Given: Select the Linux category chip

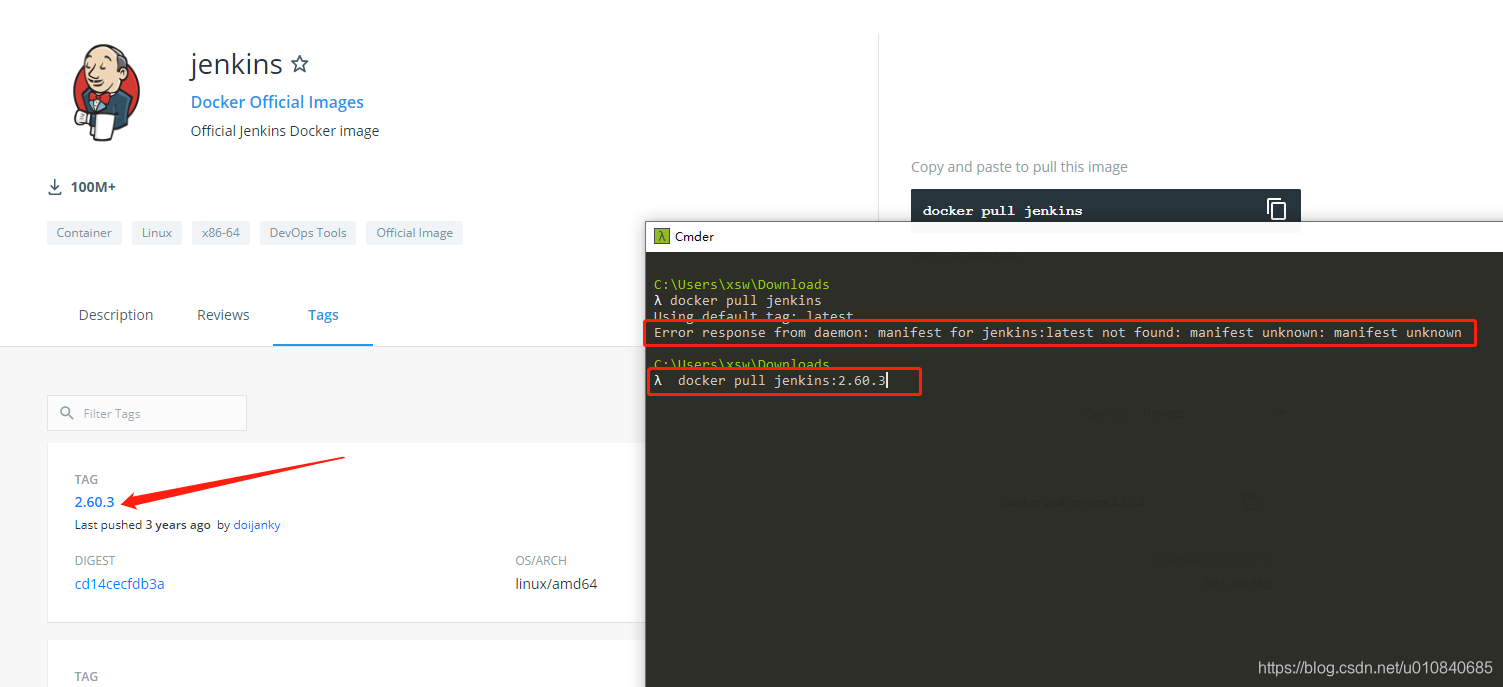Looking at the screenshot, I should (x=157, y=233).
